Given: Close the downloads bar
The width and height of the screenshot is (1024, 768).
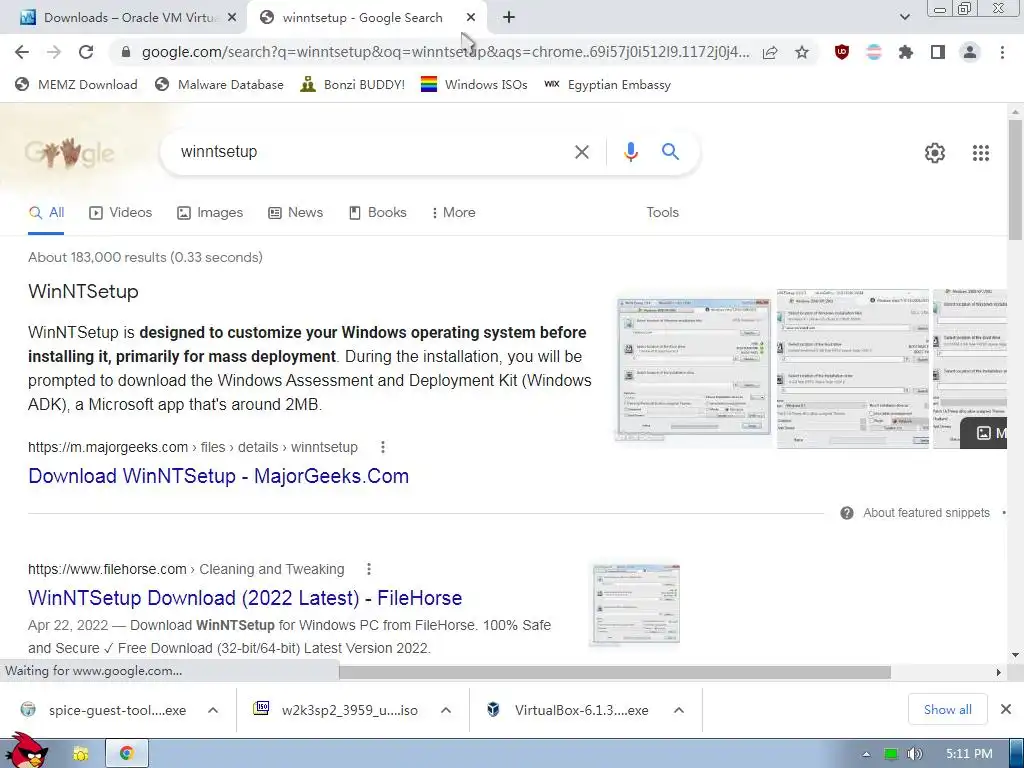Looking at the screenshot, I should pyautogui.click(x=1006, y=710).
